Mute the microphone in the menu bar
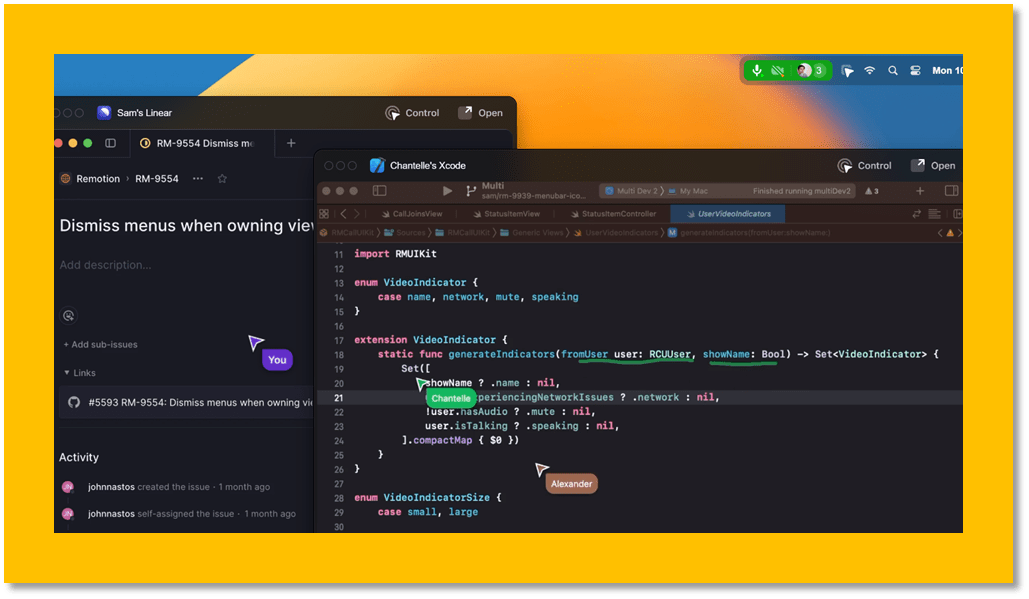 click(757, 71)
